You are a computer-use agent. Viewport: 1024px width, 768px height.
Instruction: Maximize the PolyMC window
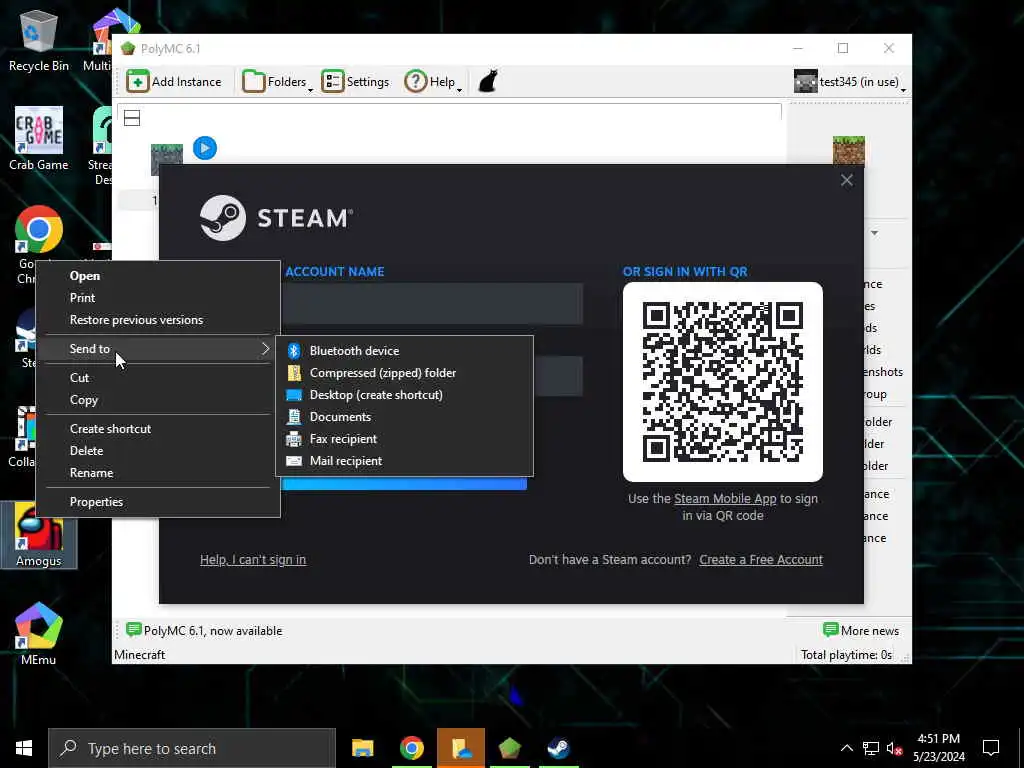point(843,48)
